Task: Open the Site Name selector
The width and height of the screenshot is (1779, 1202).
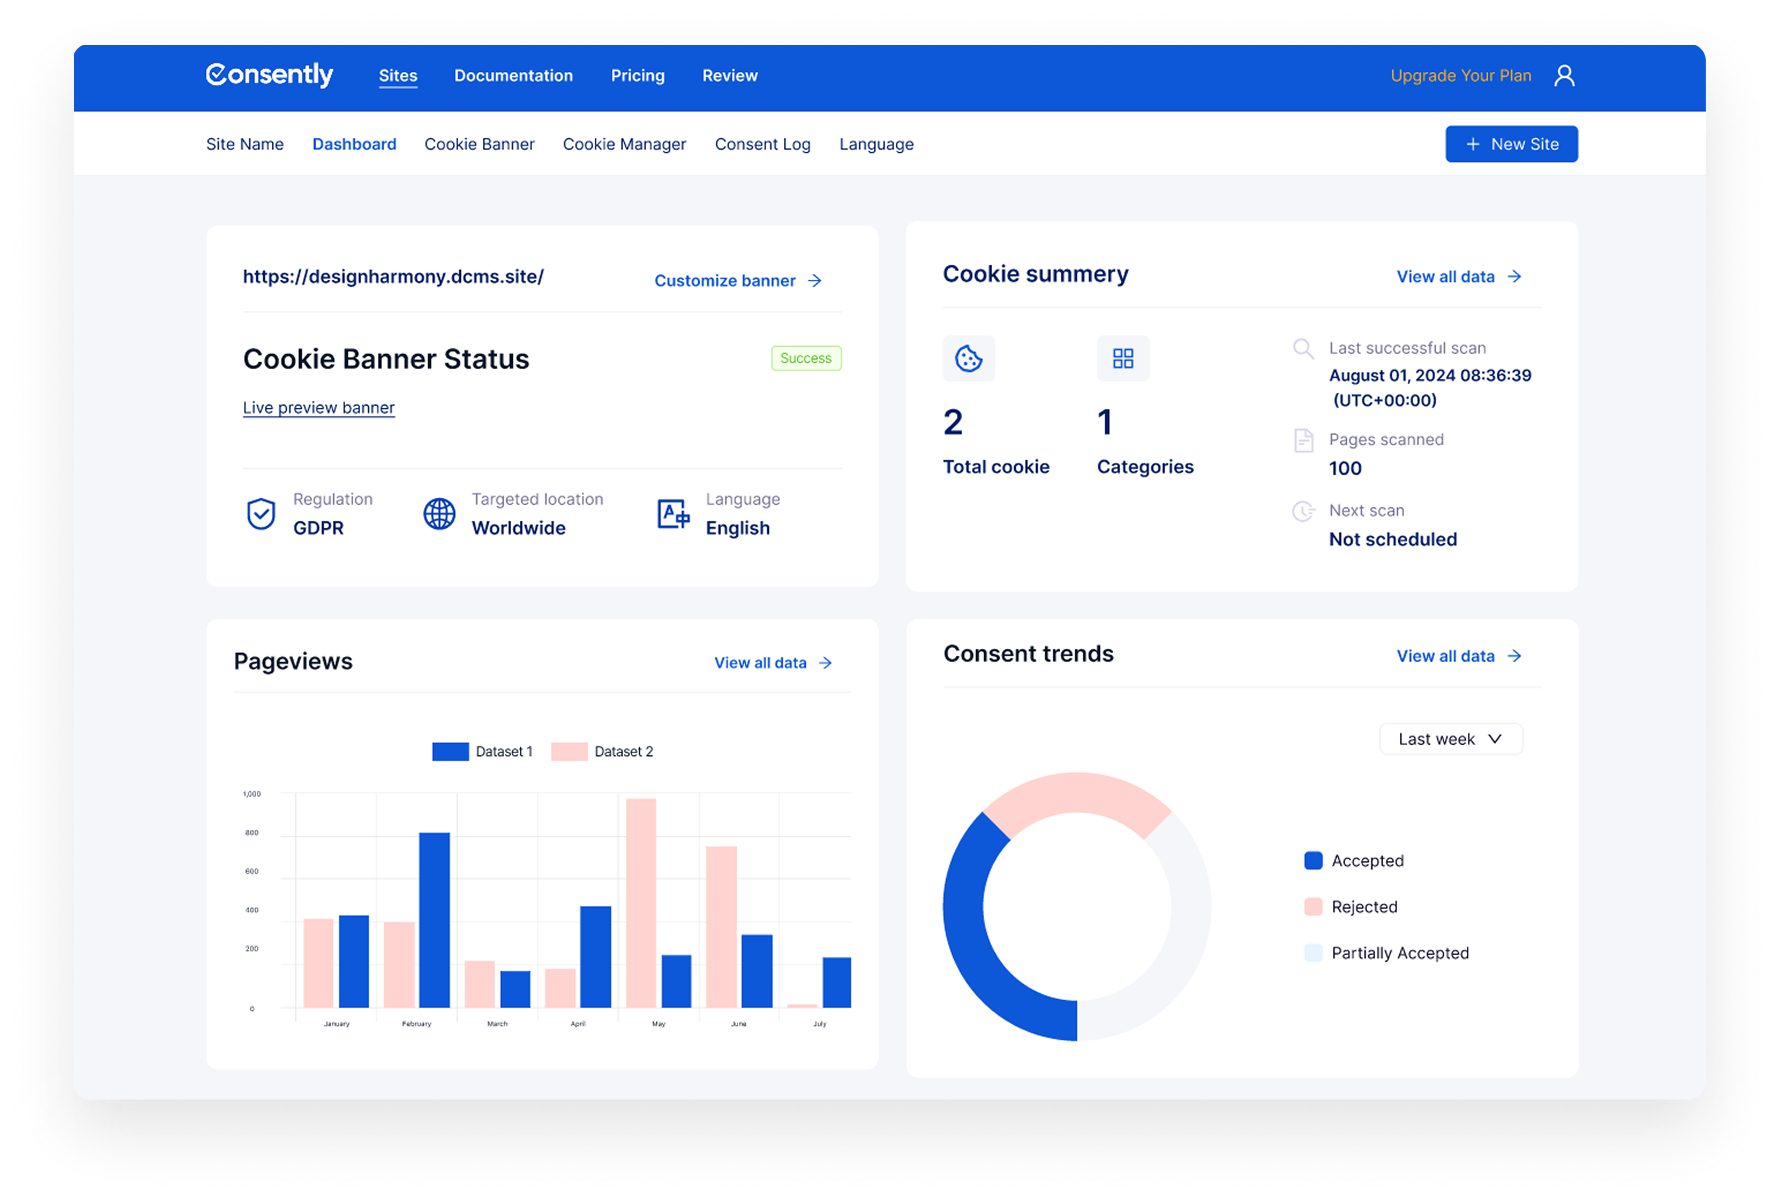Action: click(245, 144)
